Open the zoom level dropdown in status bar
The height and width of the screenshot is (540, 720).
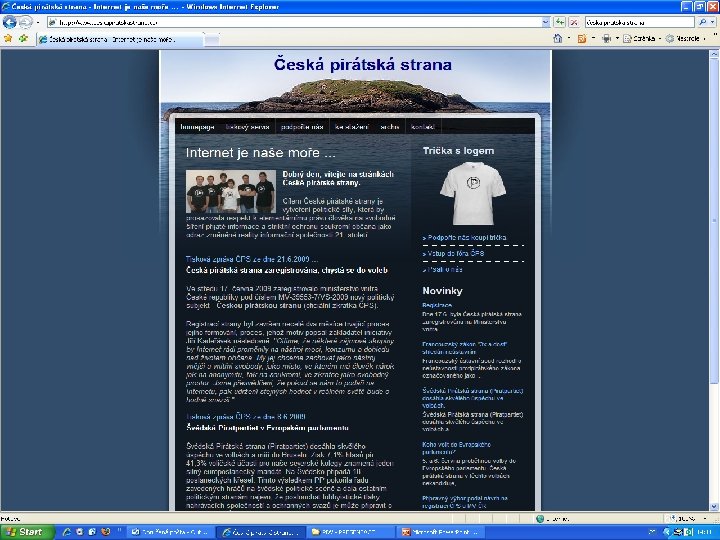[x=705, y=519]
